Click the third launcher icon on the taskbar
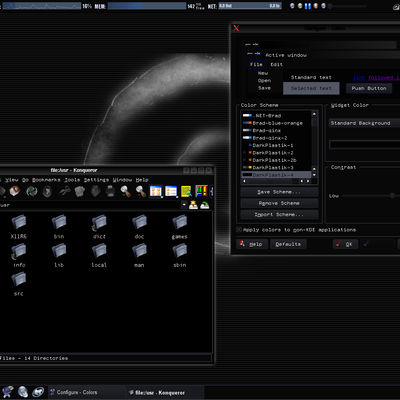 point(38,392)
